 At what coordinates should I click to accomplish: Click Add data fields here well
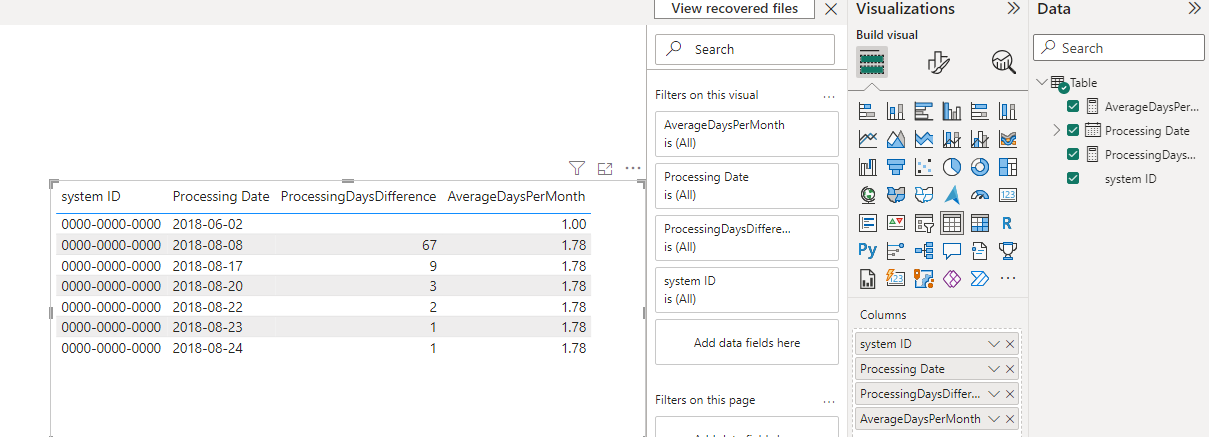[x=747, y=342]
